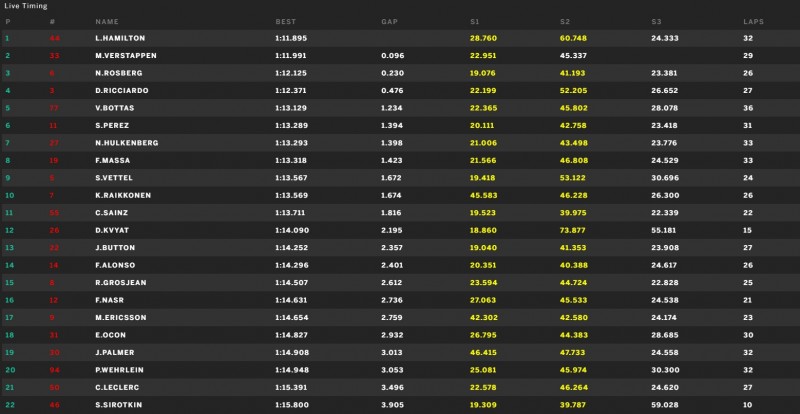
Task: Select K.RAIKKONEN row name
Action: 122,196
